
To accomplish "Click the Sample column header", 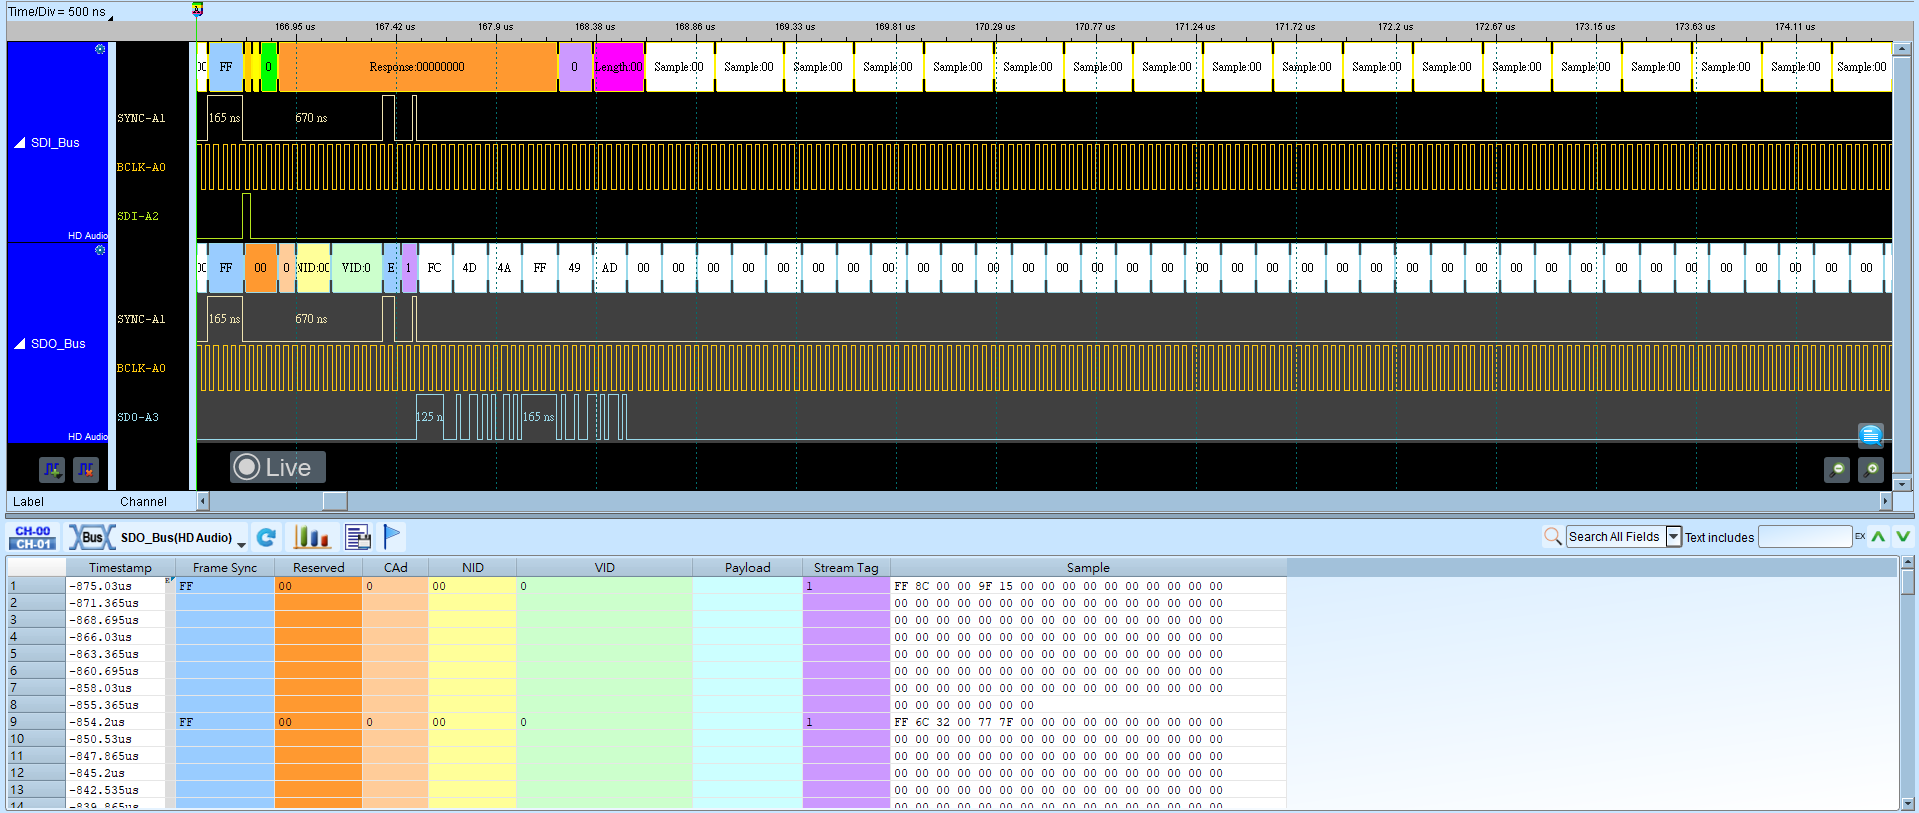I will [x=1088, y=567].
